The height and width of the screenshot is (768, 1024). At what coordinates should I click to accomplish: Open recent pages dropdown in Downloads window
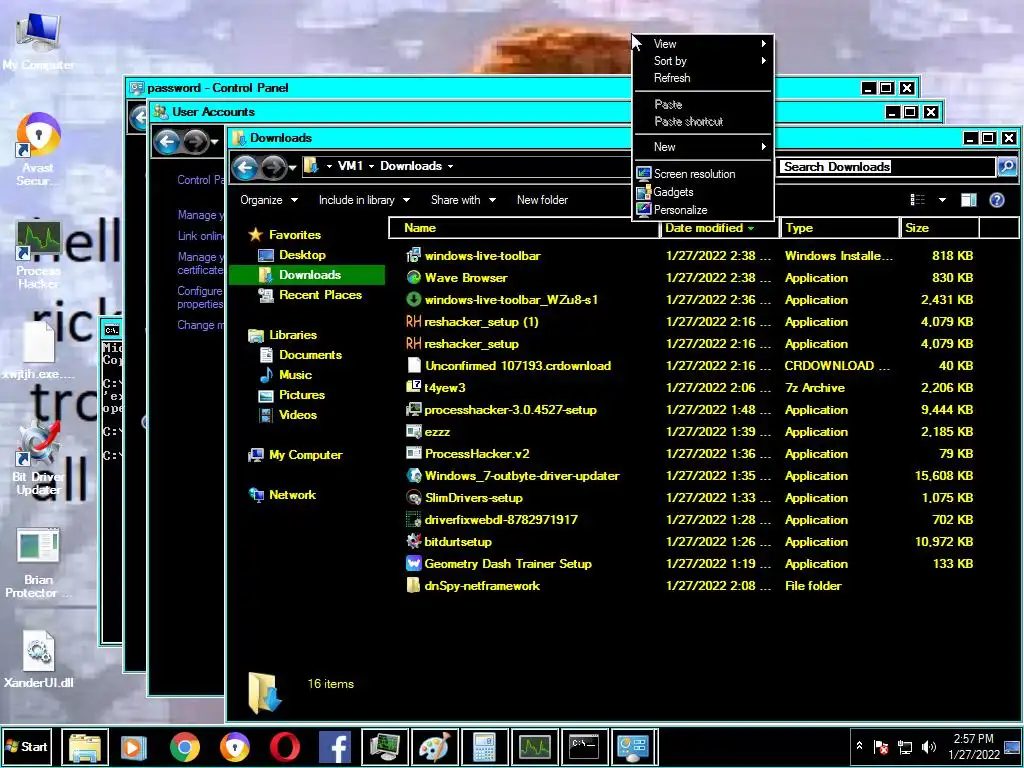pyautogui.click(x=293, y=168)
